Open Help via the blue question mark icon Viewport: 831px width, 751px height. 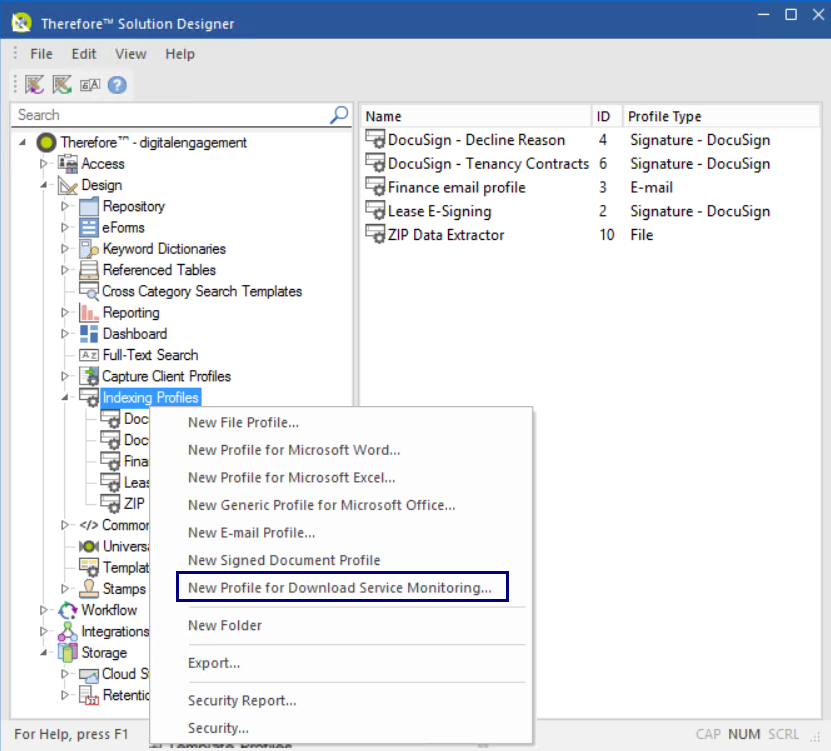pos(117,85)
